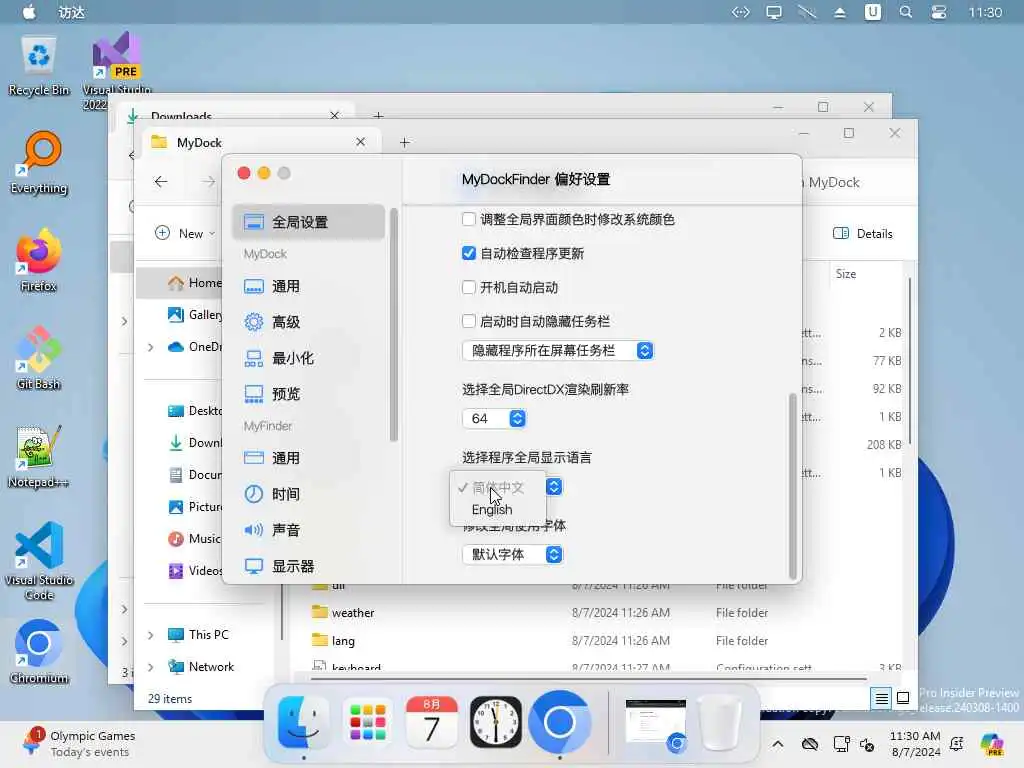Select 简体中文 language option
Viewport: 1024px width, 768px height.
(498, 487)
